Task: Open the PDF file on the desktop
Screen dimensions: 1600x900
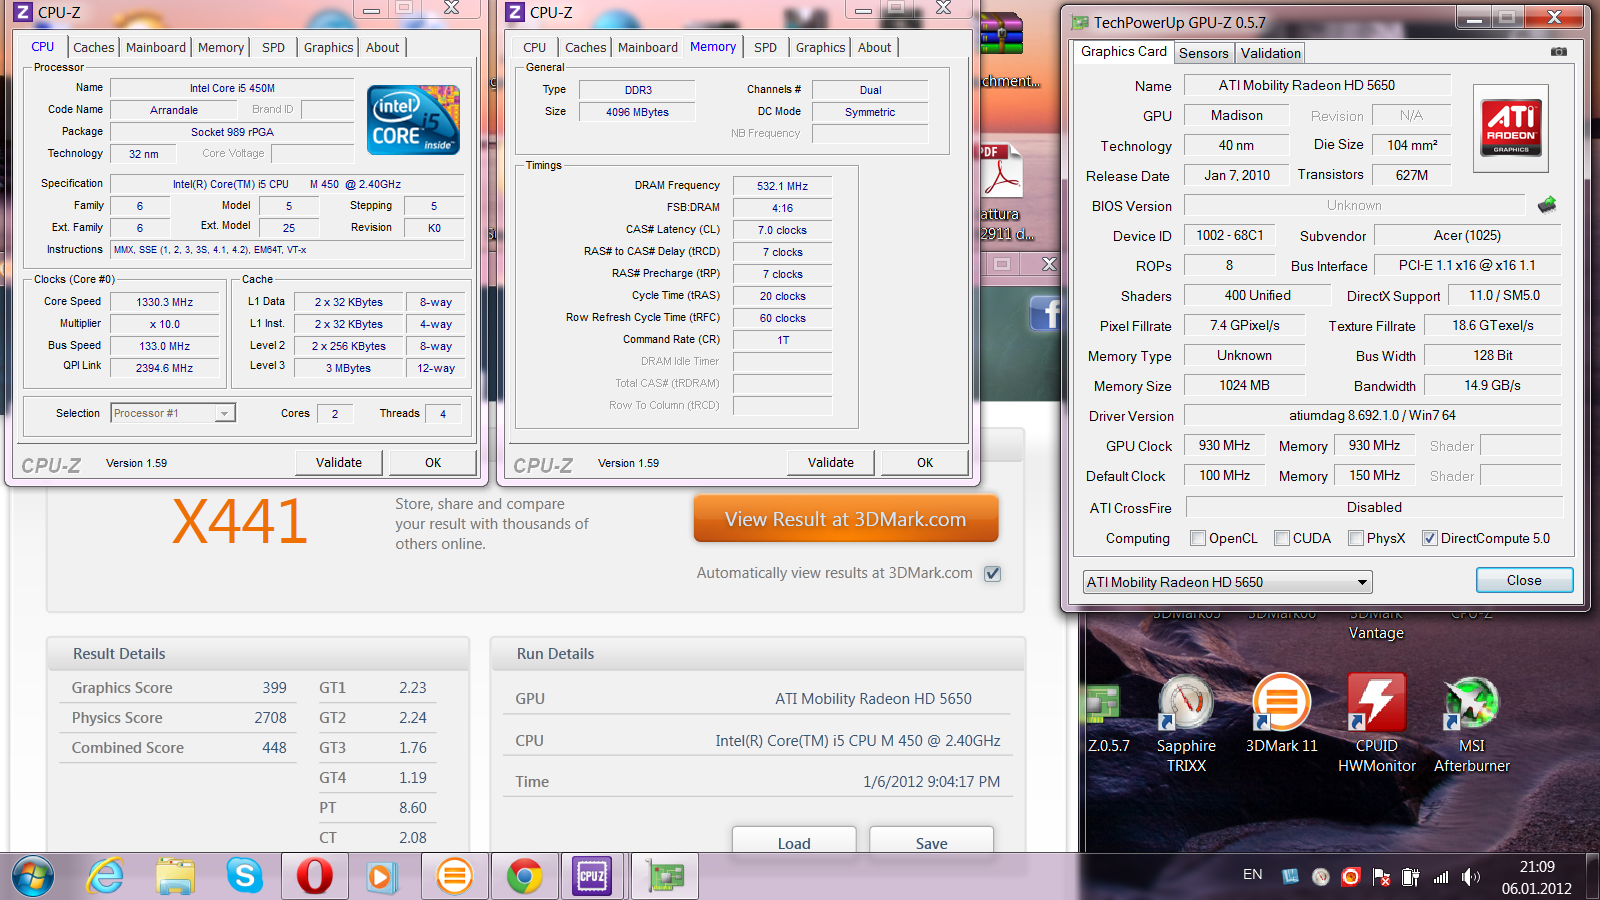Action: point(1003,192)
